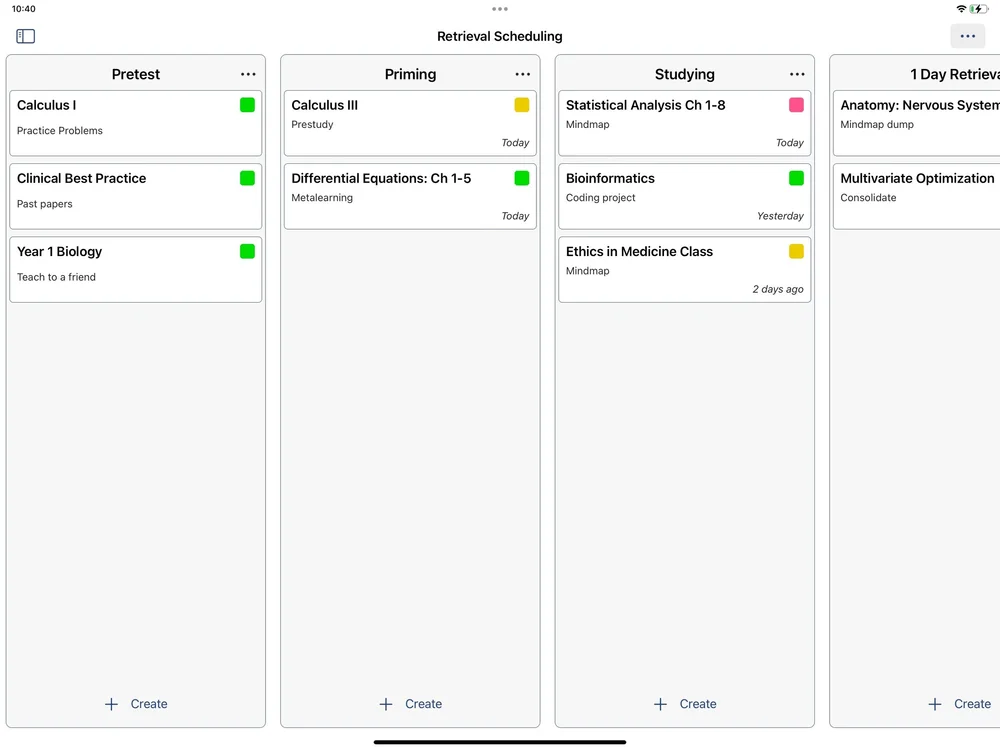Click pink tag on Statistical Analysis card
Viewport: 1000px width, 750px height.
click(796, 105)
